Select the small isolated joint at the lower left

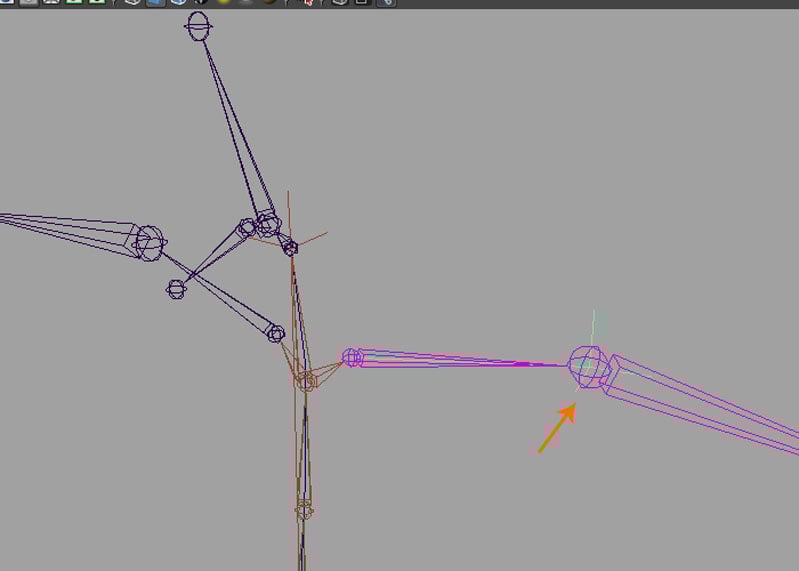pyautogui.click(x=176, y=289)
